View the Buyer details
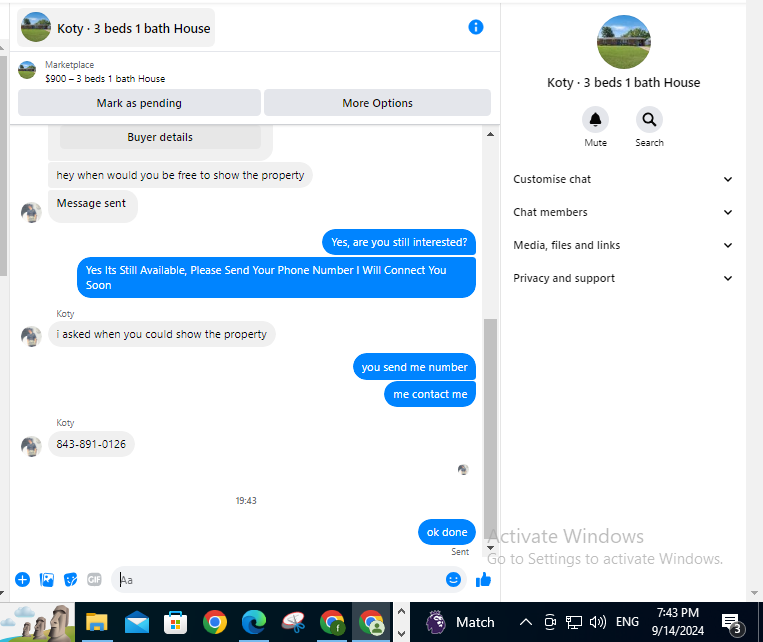The height and width of the screenshot is (642, 763). (x=160, y=137)
